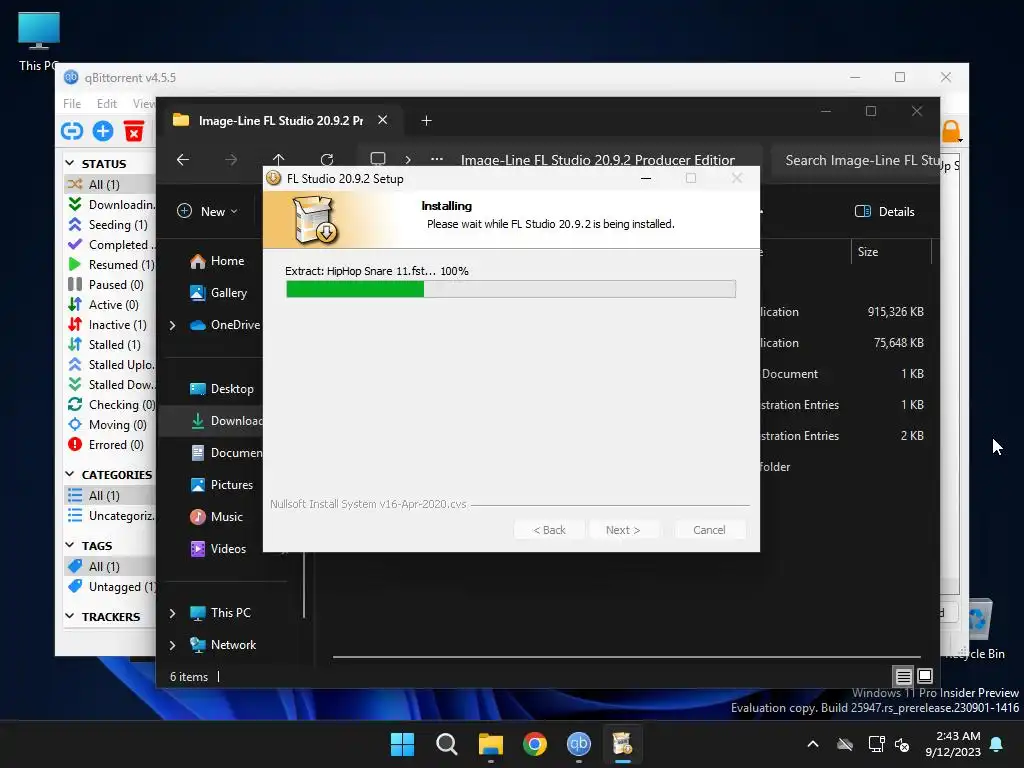
Task: Open Gallery in Explorer sidebar
Action: [x=218, y=293]
